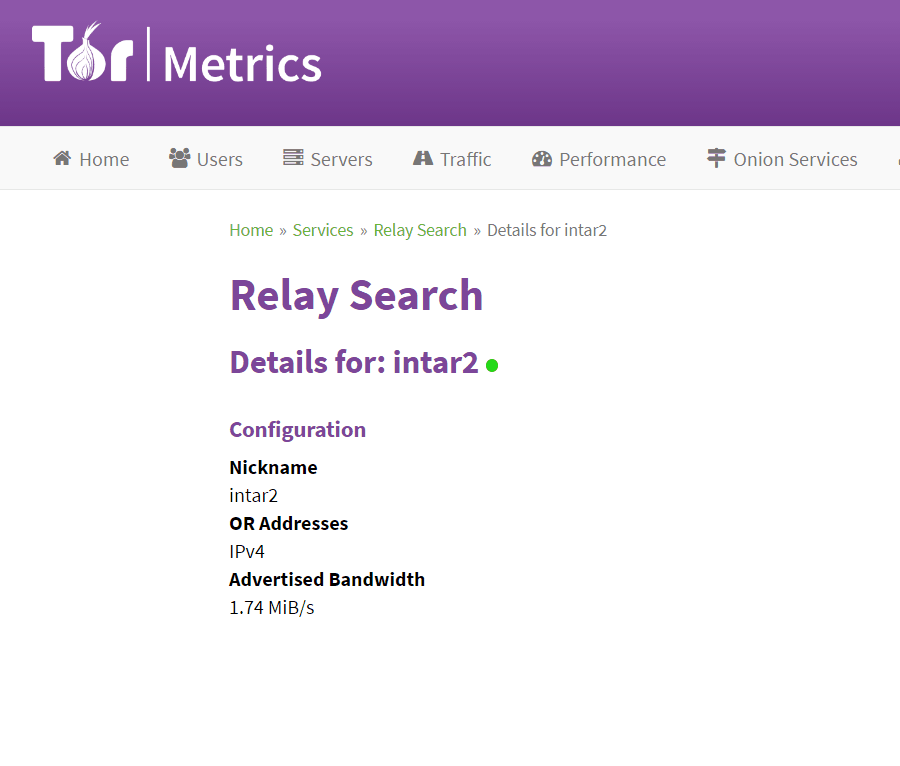Viewport: 900px width, 766px height.
Task: Click 'Details for intar2' breadcrumb text
Action: tap(547, 230)
